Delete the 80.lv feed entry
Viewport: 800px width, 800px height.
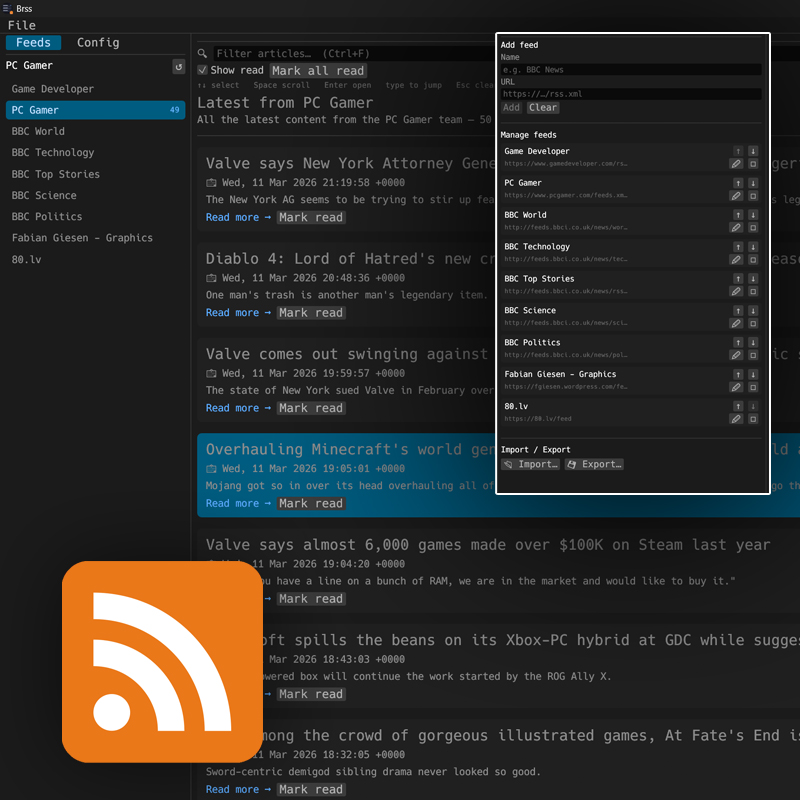(752, 419)
